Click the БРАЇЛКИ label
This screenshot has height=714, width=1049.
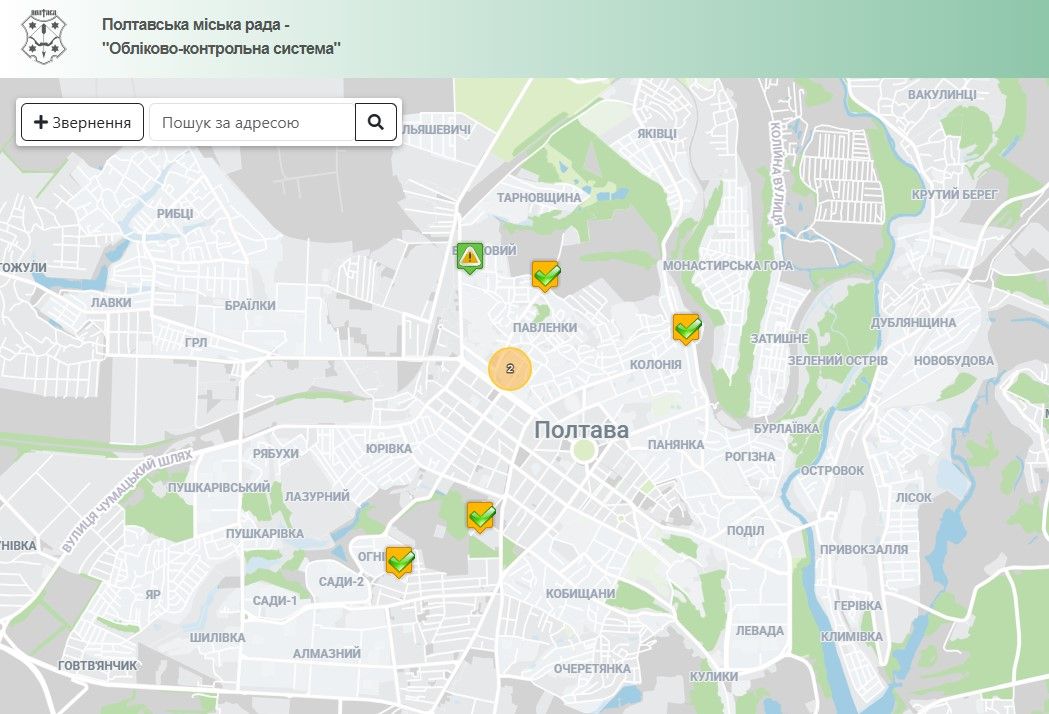pyautogui.click(x=250, y=306)
